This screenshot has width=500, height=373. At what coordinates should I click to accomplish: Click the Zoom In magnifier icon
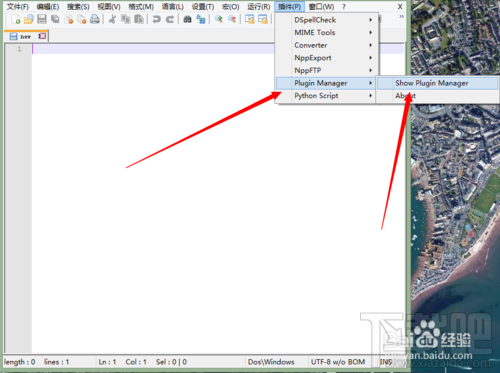point(219,19)
